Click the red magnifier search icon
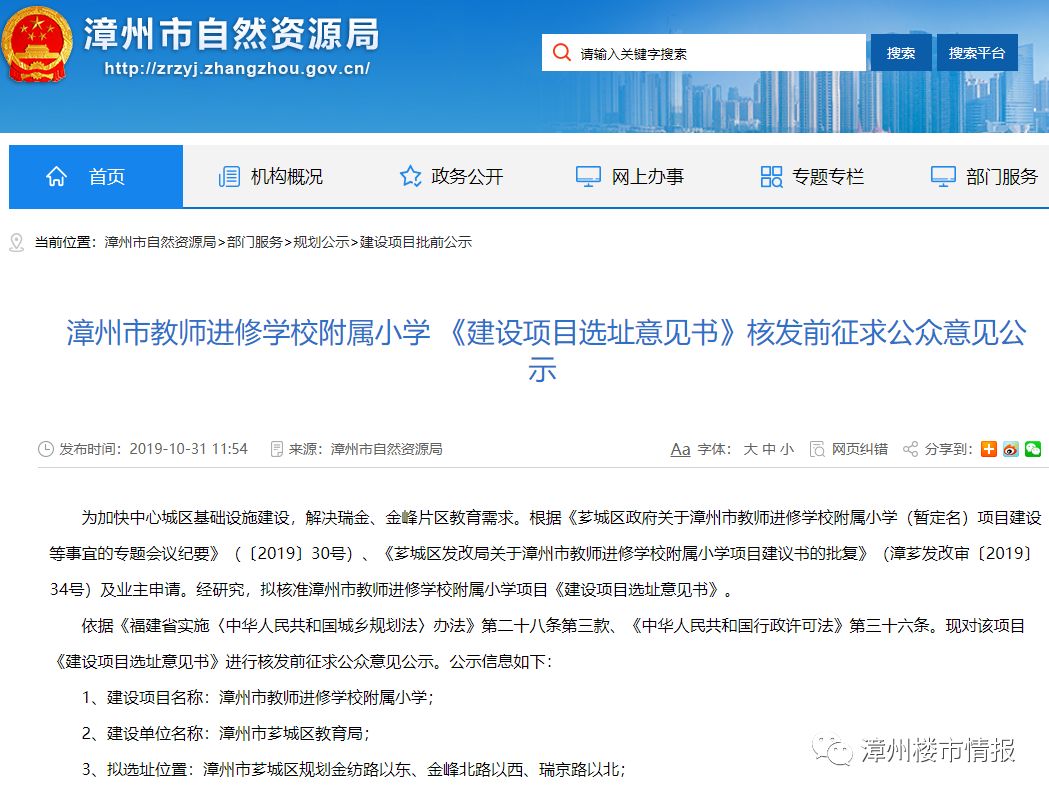 coord(561,52)
